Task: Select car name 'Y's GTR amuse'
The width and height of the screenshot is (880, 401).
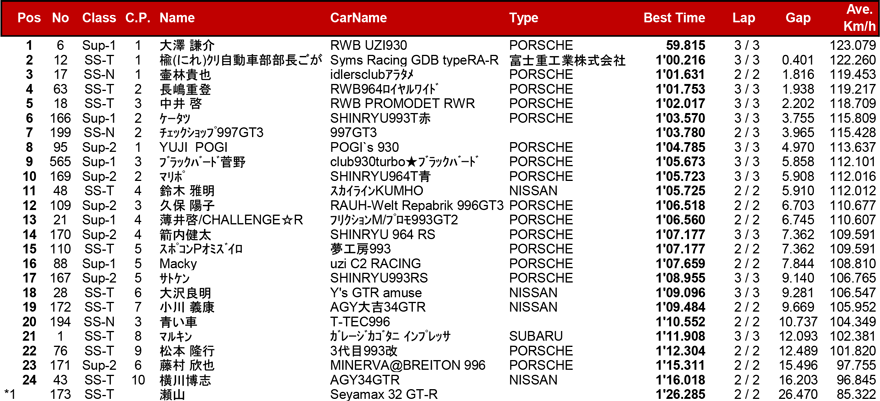Action: pyautogui.click(x=375, y=294)
